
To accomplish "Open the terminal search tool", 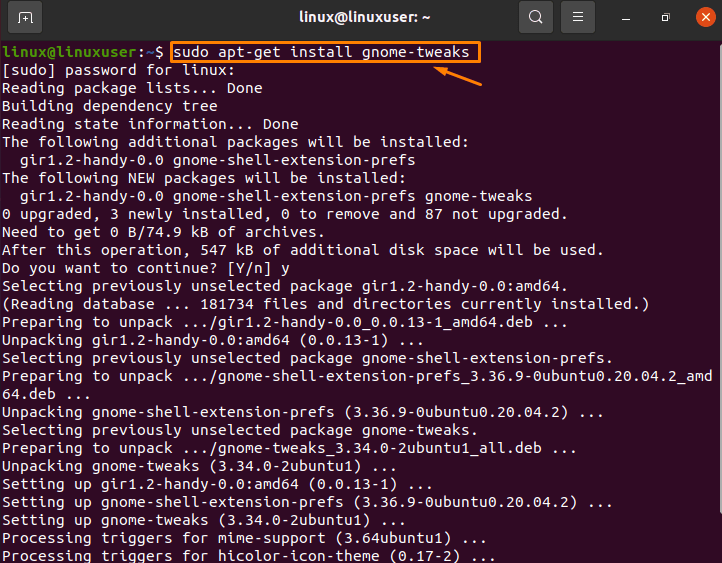I will [536, 17].
